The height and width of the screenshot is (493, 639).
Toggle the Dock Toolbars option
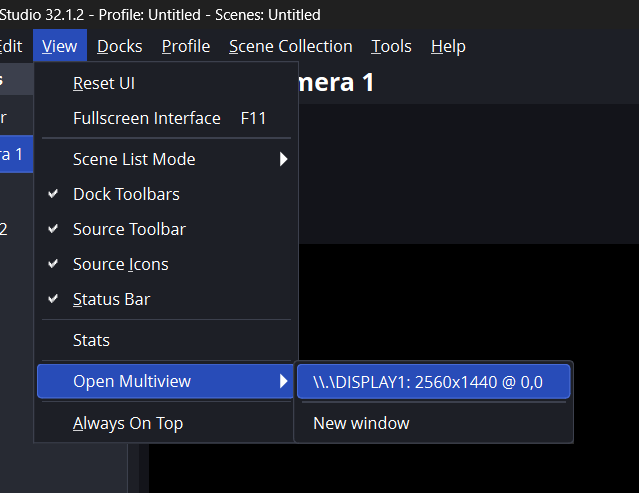click(167, 194)
